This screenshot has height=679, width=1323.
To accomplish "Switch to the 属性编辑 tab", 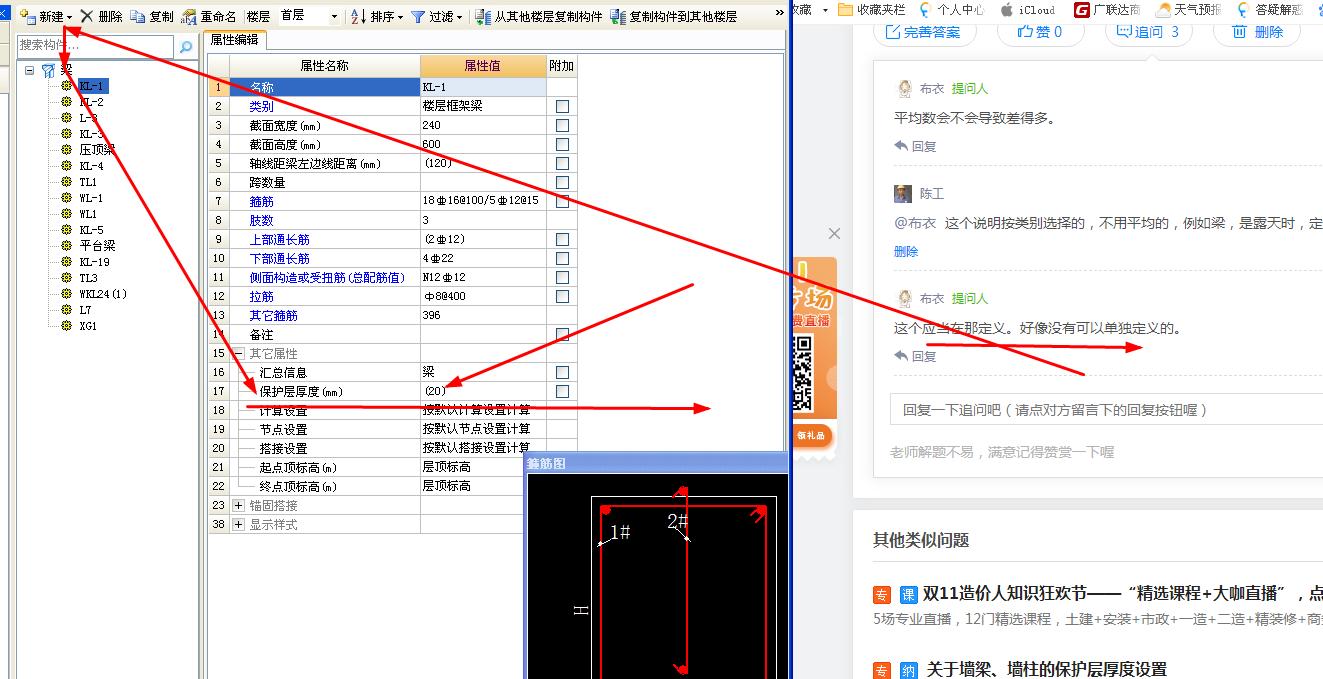I will click(x=236, y=40).
